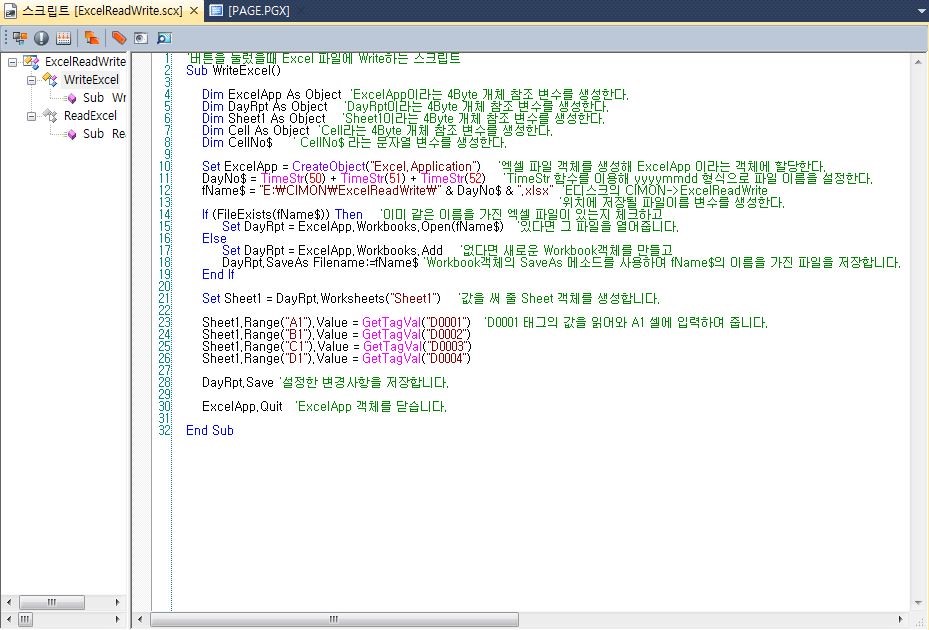Select the Sub Wr entry under WriteExcel

104,98
